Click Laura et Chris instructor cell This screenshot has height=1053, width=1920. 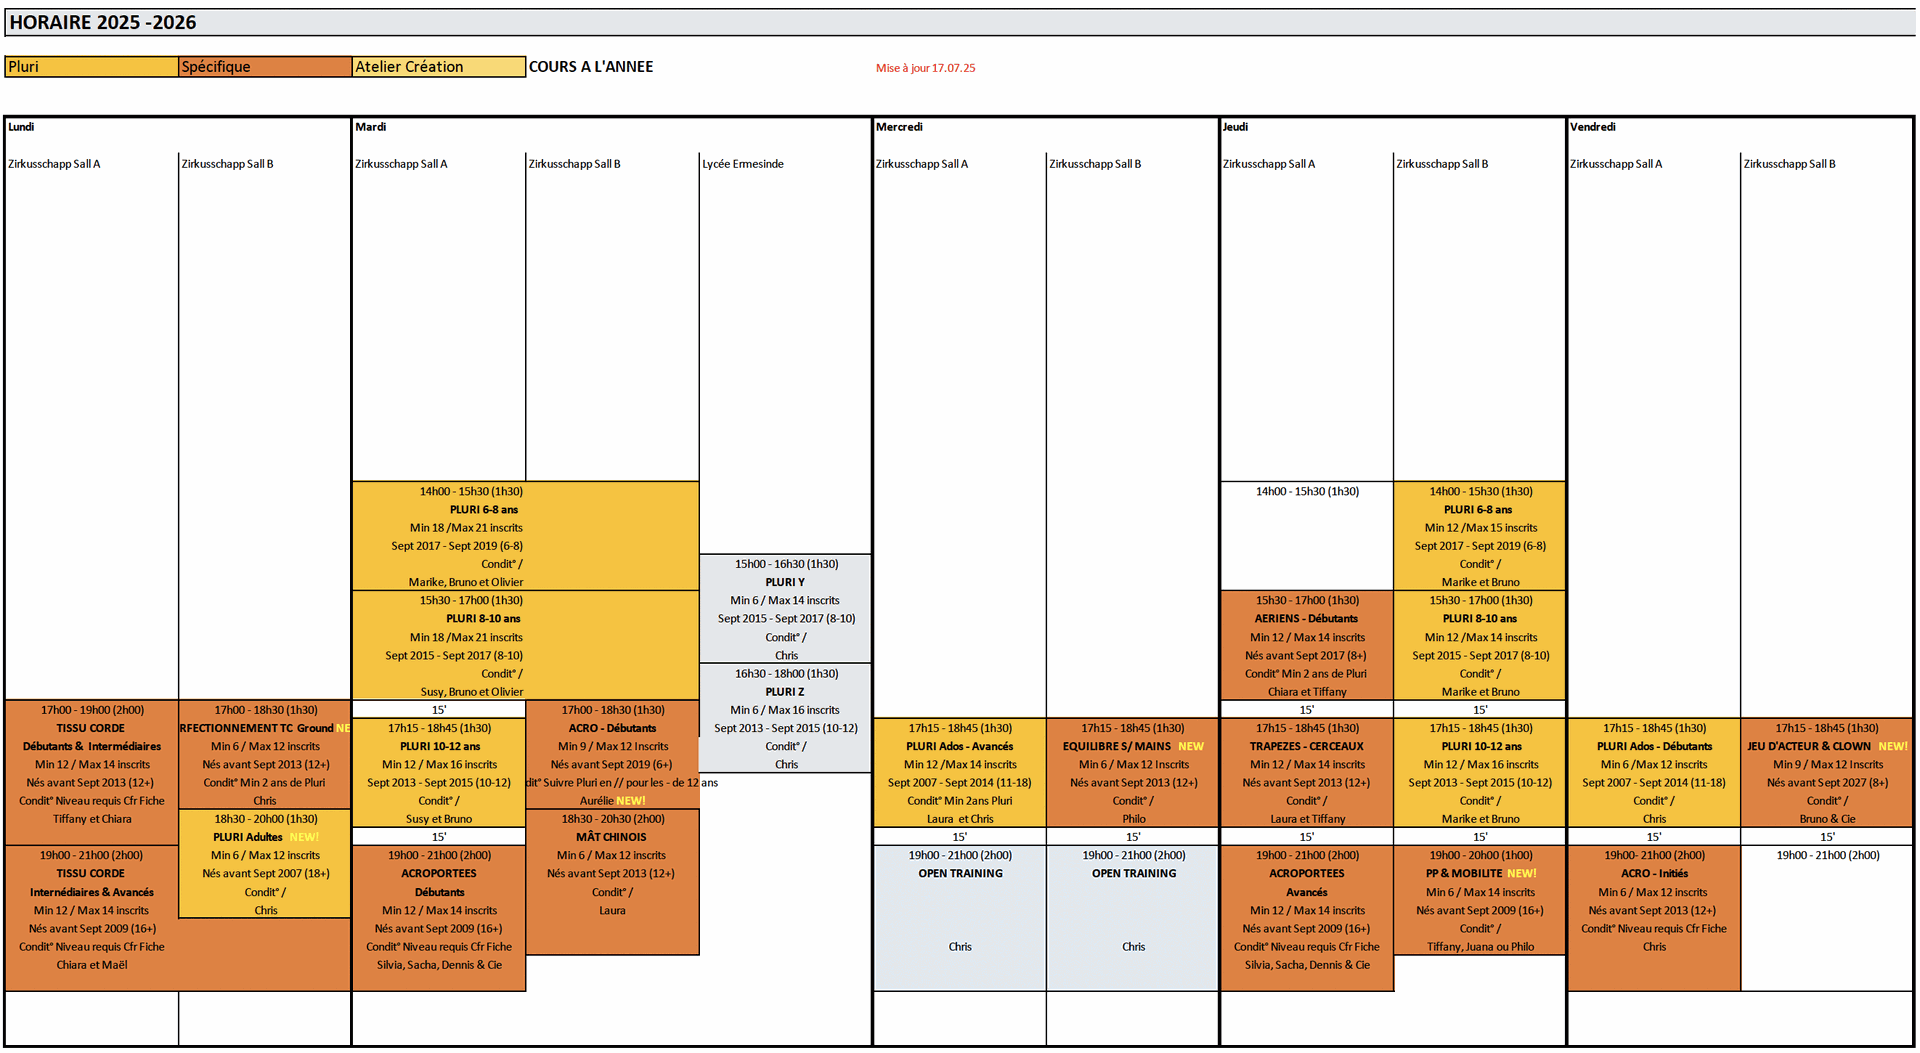click(960, 819)
